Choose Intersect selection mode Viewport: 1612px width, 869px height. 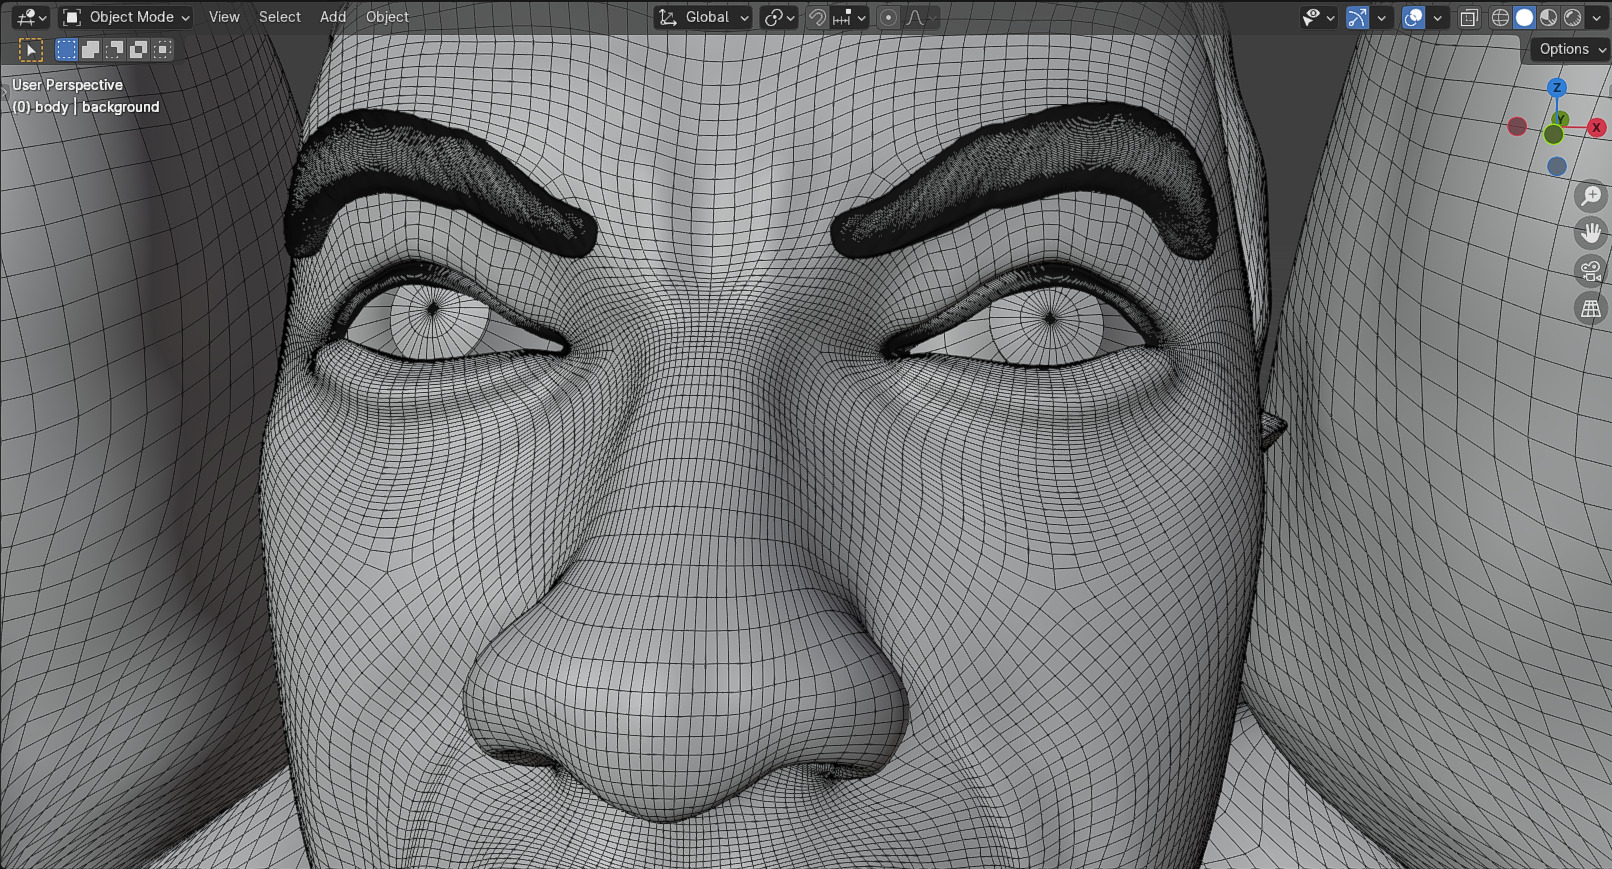tap(162, 49)
